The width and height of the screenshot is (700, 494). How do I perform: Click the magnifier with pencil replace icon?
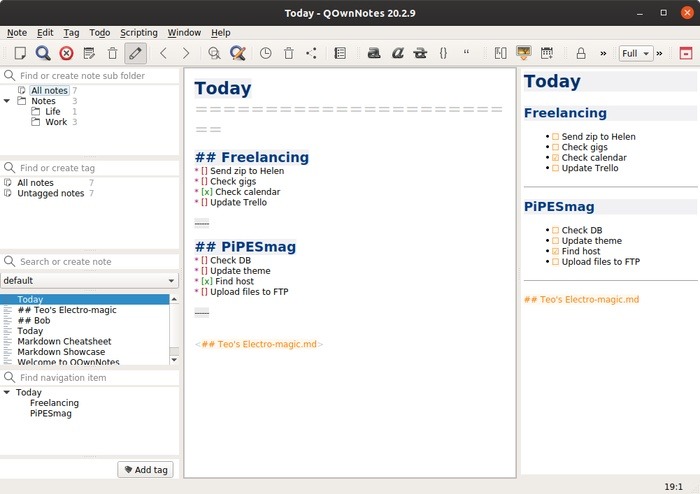[238, 53]
